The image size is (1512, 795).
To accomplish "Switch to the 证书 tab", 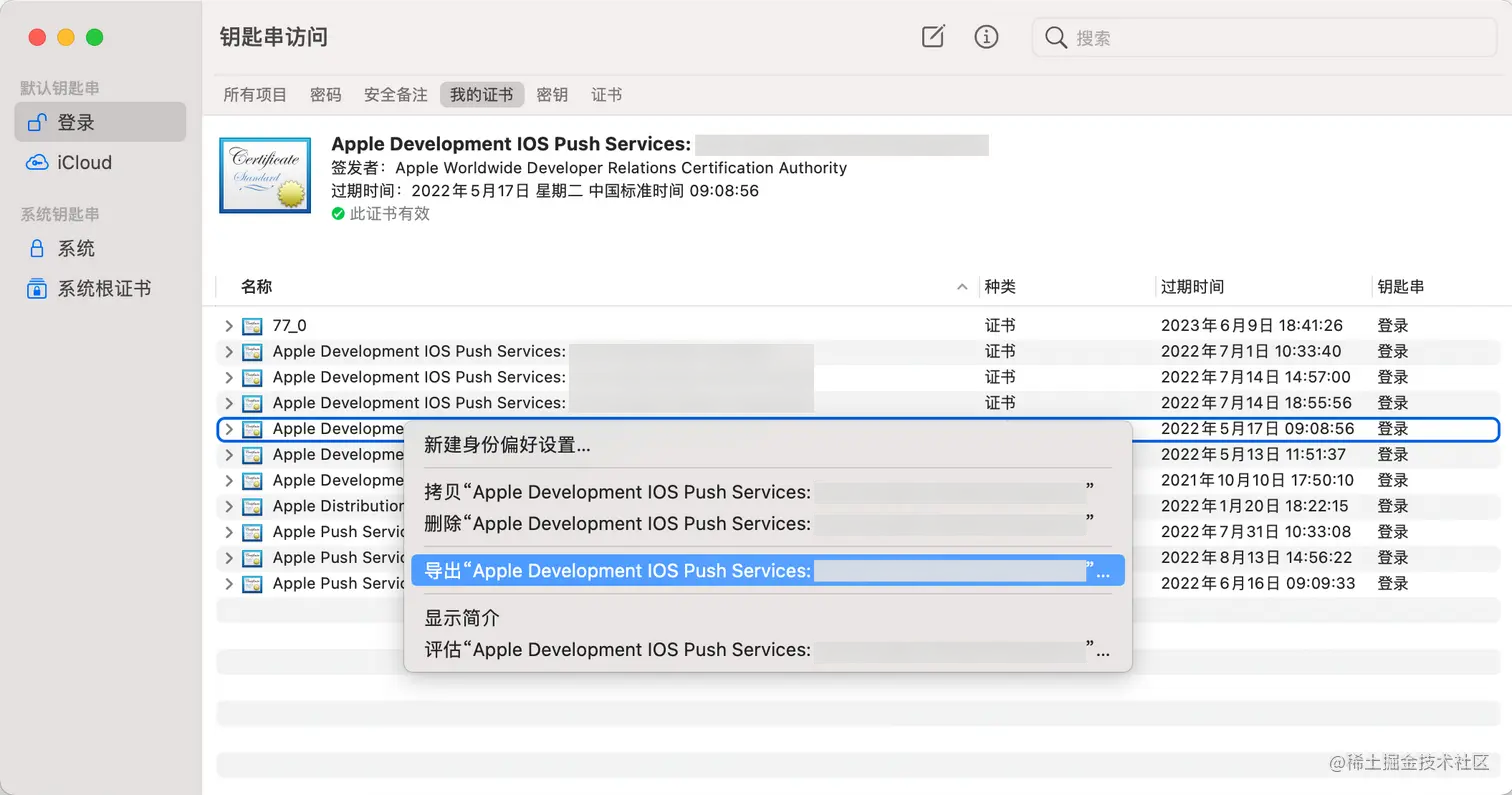I will pyautogui.click(x=607, y=95).
